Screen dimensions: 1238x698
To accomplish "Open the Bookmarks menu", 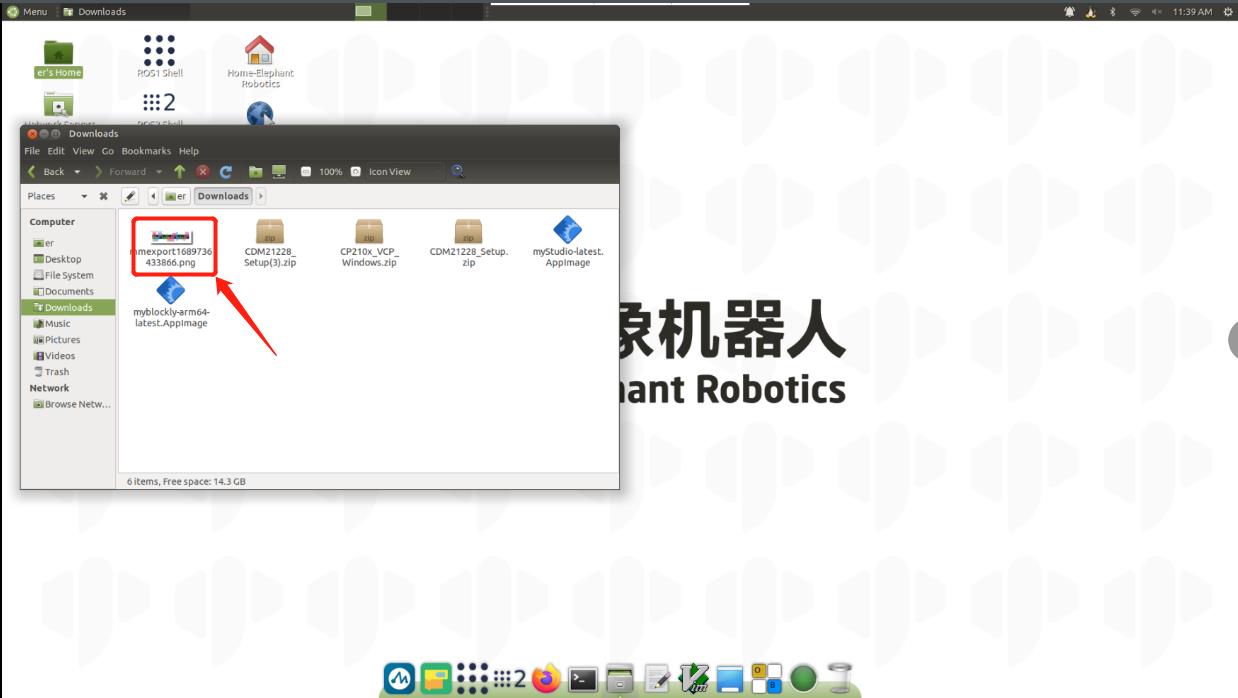I will click(146, 151).
